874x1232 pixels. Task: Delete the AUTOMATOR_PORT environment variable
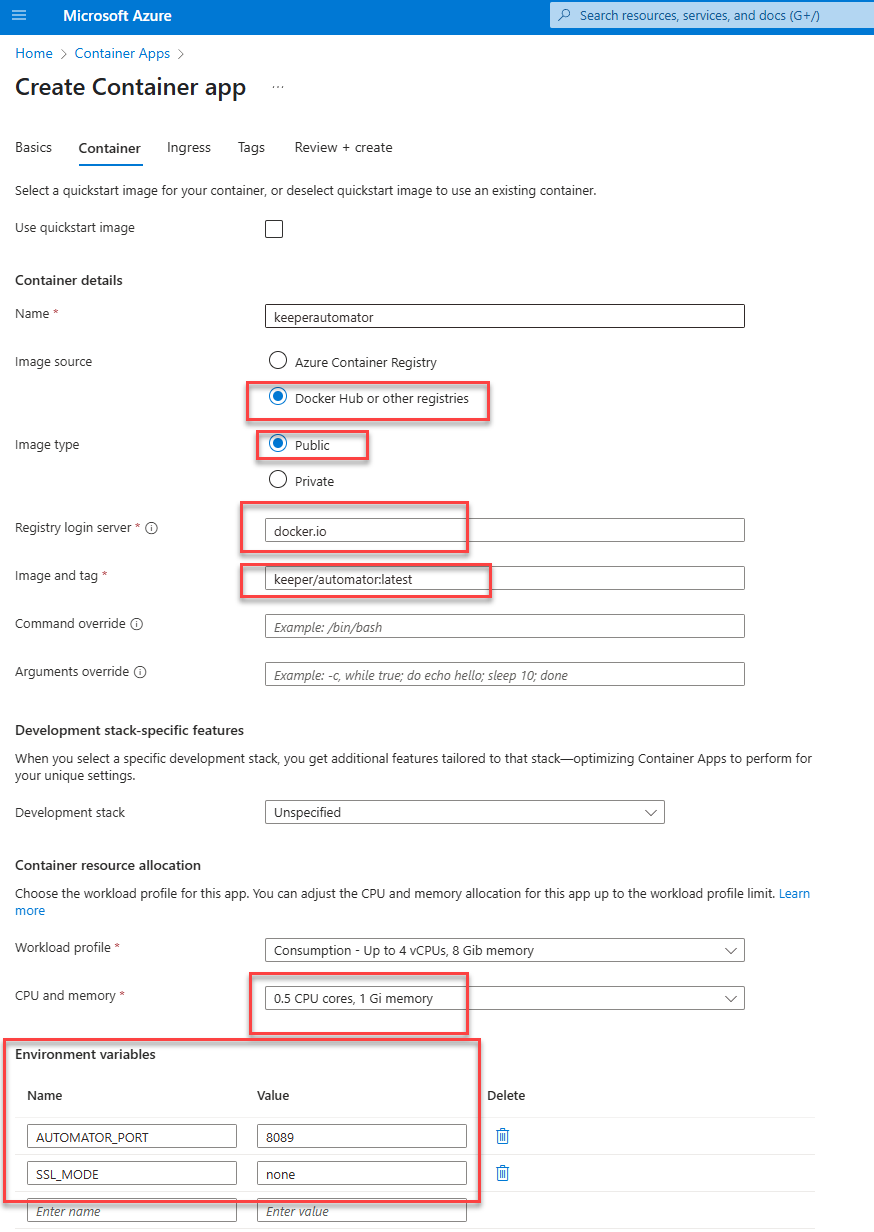(x=503, y=1136)
